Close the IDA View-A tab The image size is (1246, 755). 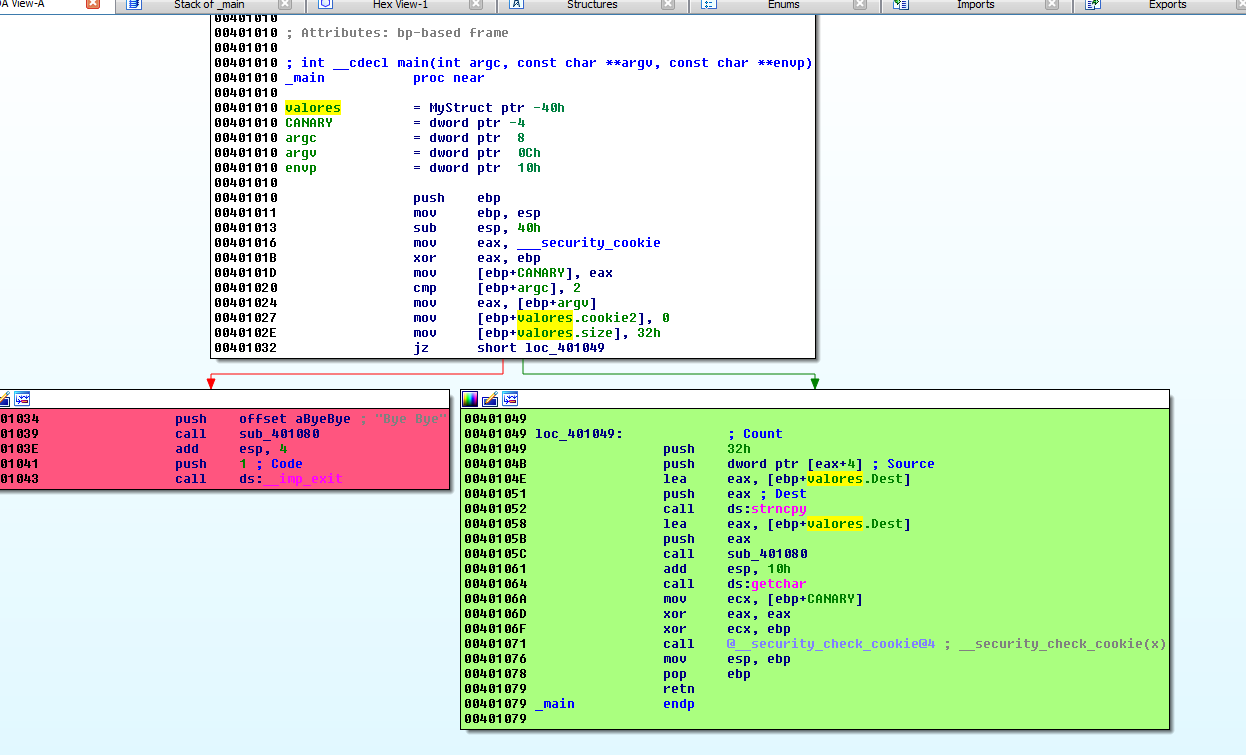coord(93,5)
